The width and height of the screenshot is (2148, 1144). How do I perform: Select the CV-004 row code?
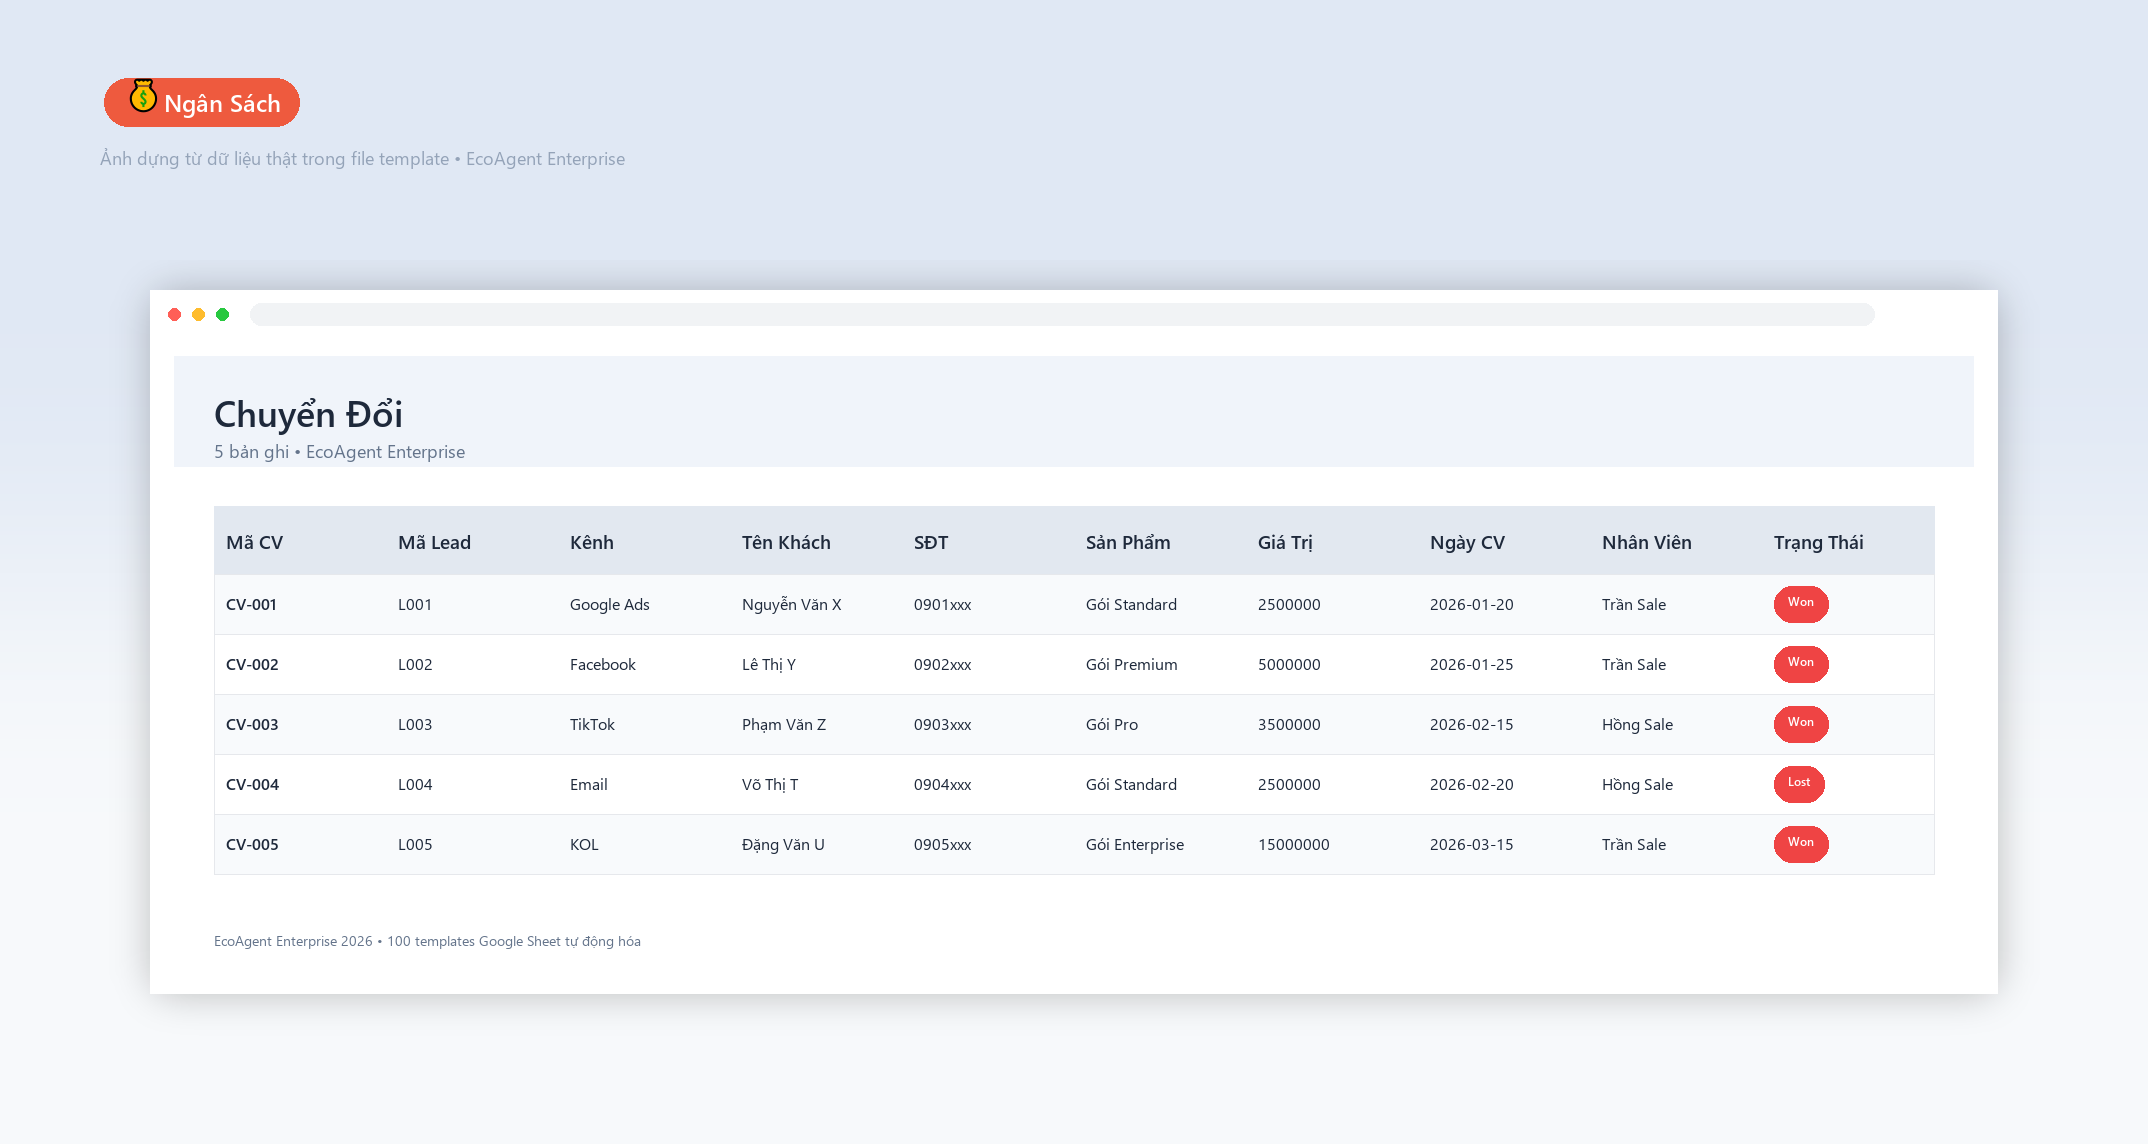pos(252,784)
